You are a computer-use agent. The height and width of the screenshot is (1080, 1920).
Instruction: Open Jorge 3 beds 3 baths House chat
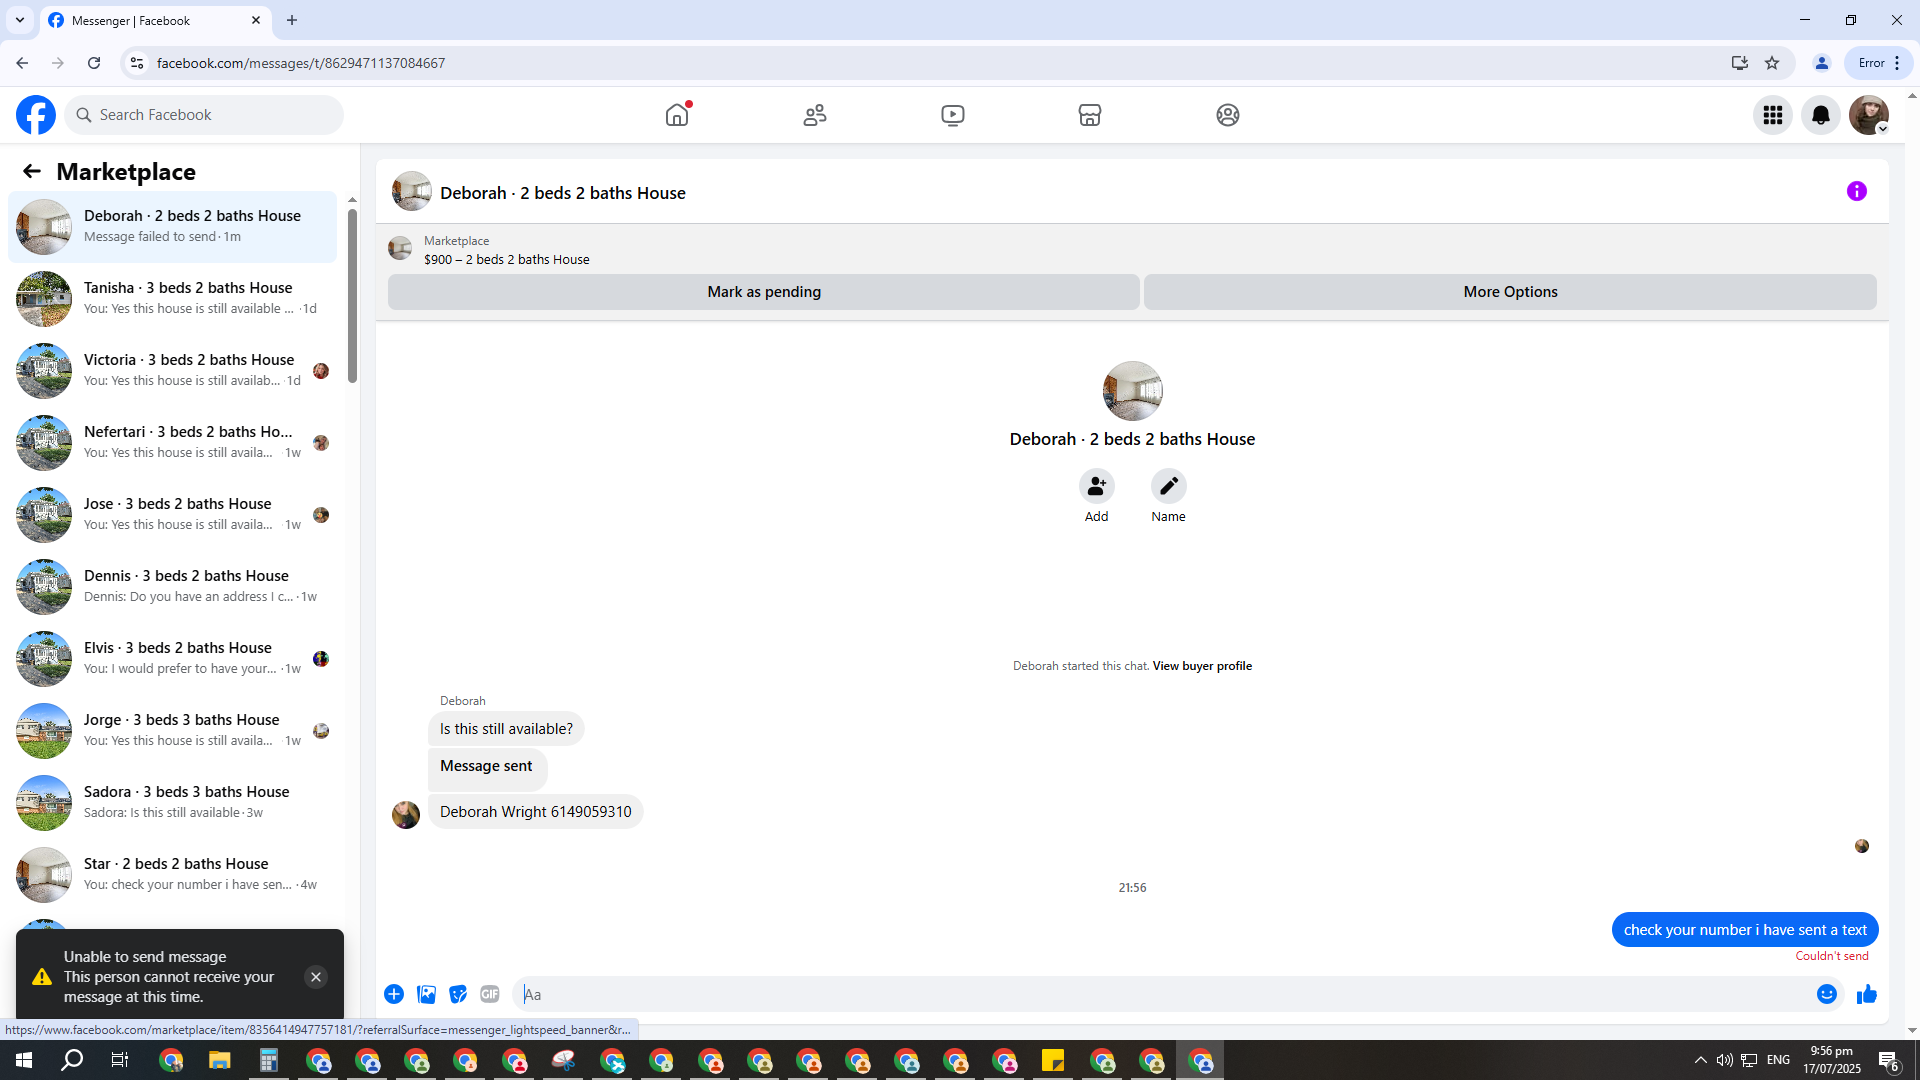tap(173, 731)
